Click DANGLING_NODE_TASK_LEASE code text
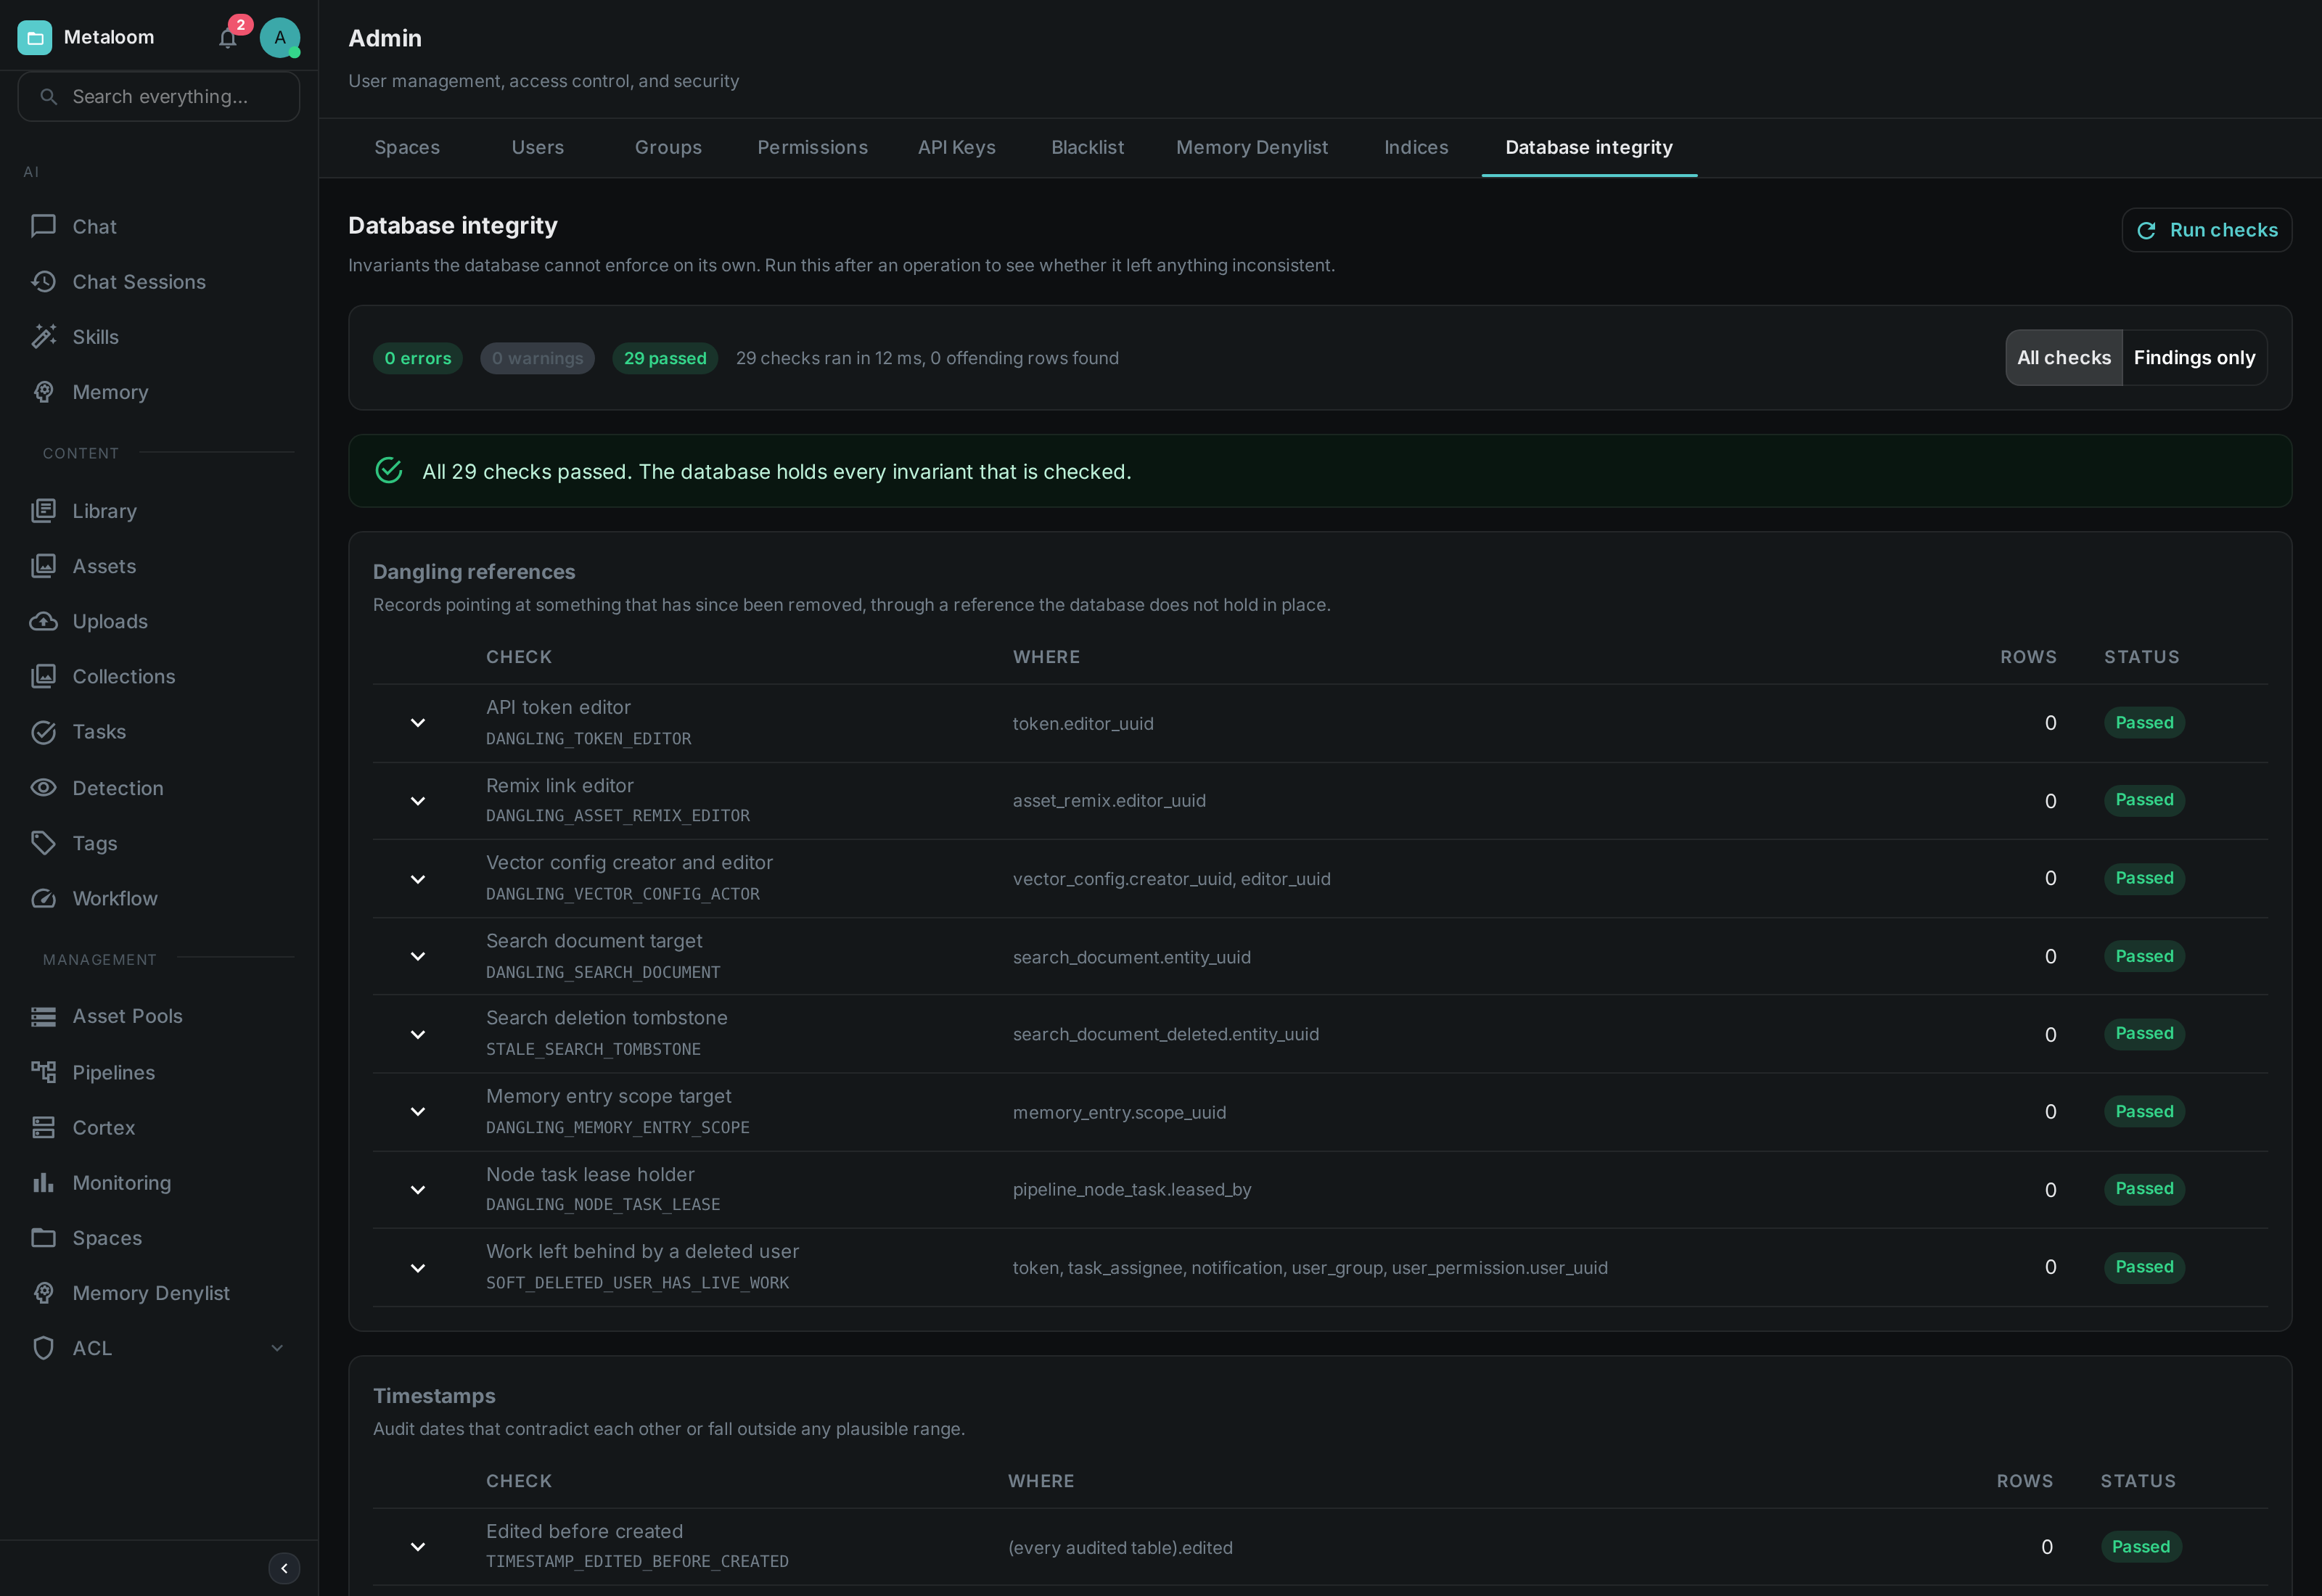The height and width of the screenshot is (1596, 2322). tap(603, 1204)
